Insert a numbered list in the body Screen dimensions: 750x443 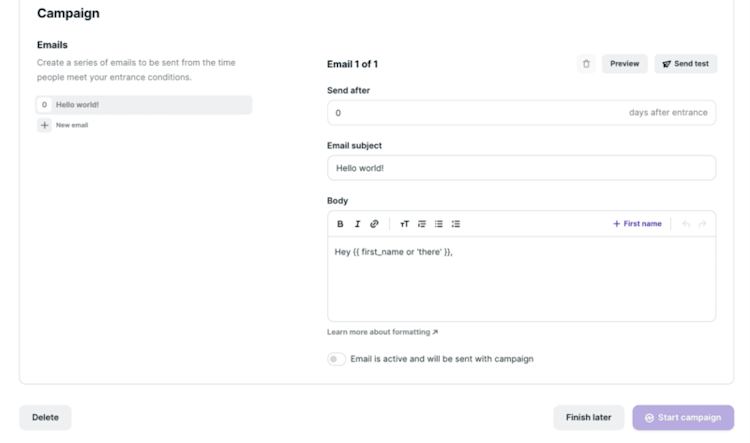[455, 224]
